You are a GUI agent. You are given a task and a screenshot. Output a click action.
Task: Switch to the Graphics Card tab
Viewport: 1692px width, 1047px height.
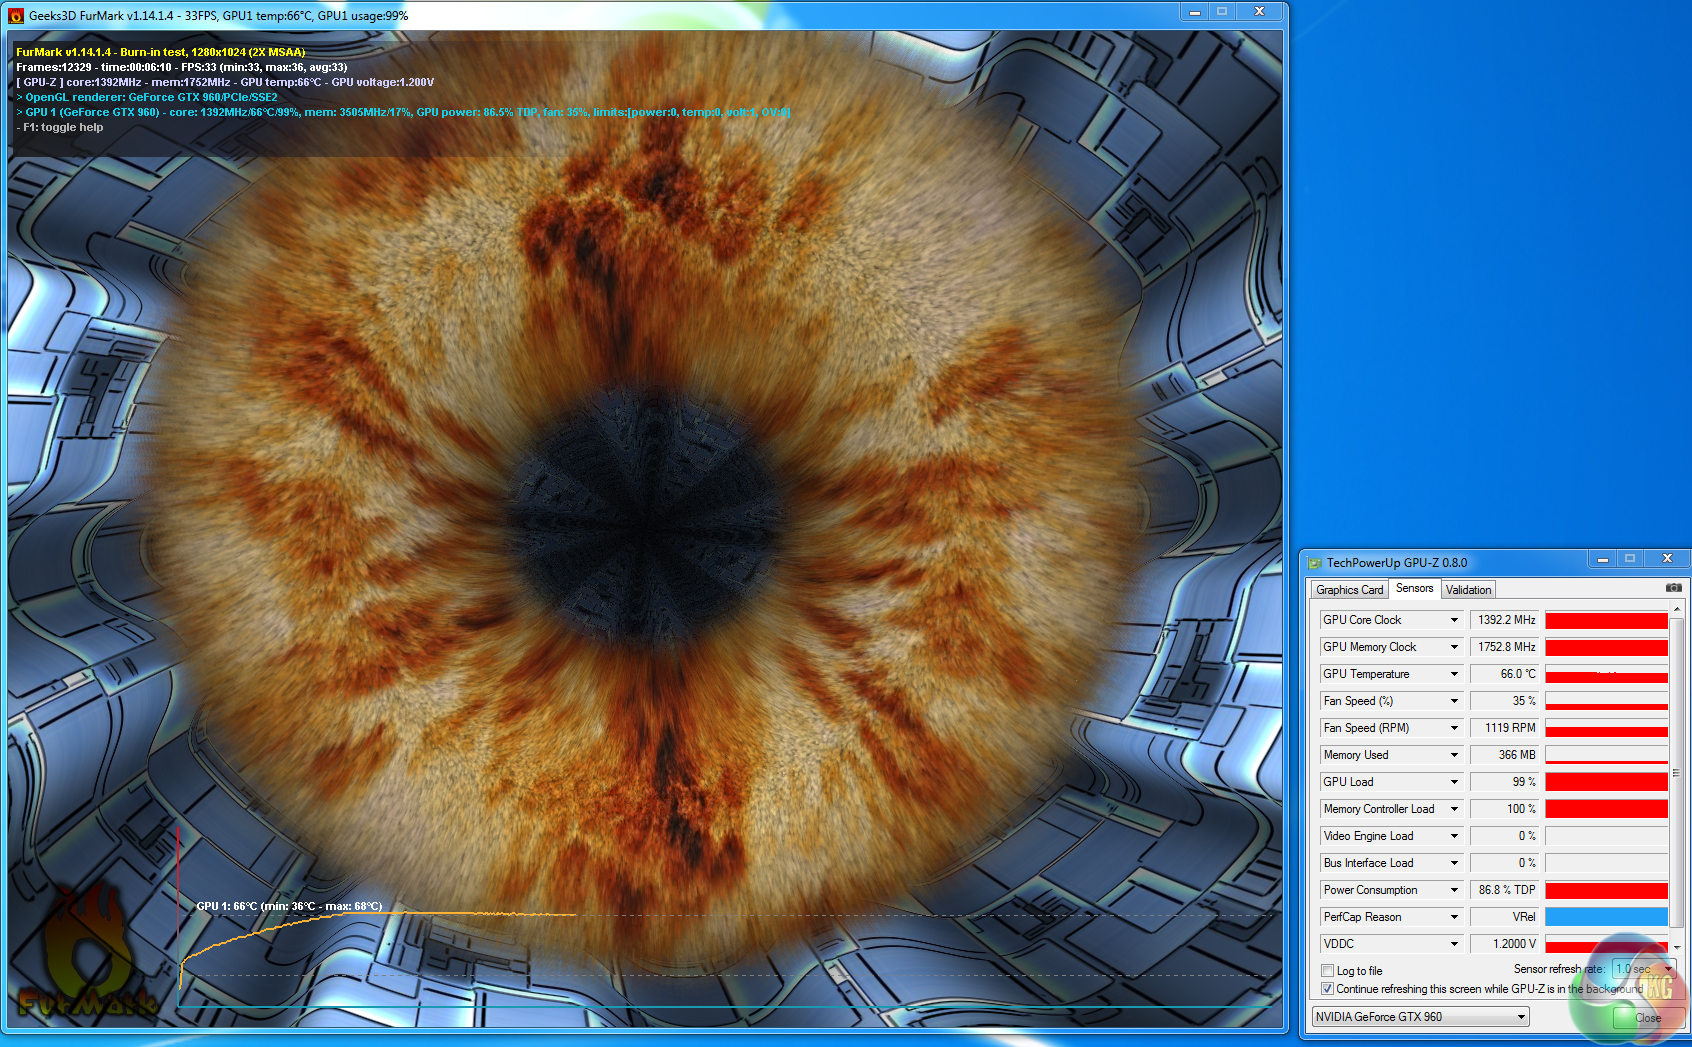pos(1349,590)
